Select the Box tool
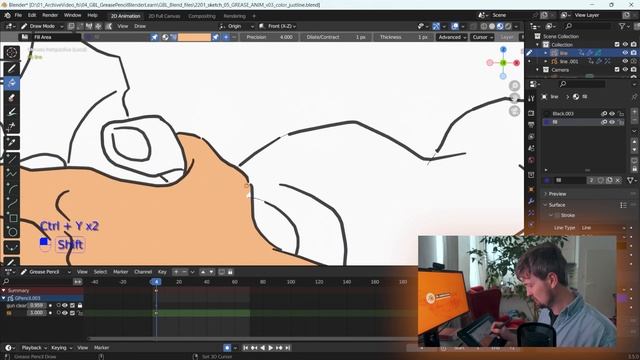 (11, 218)
